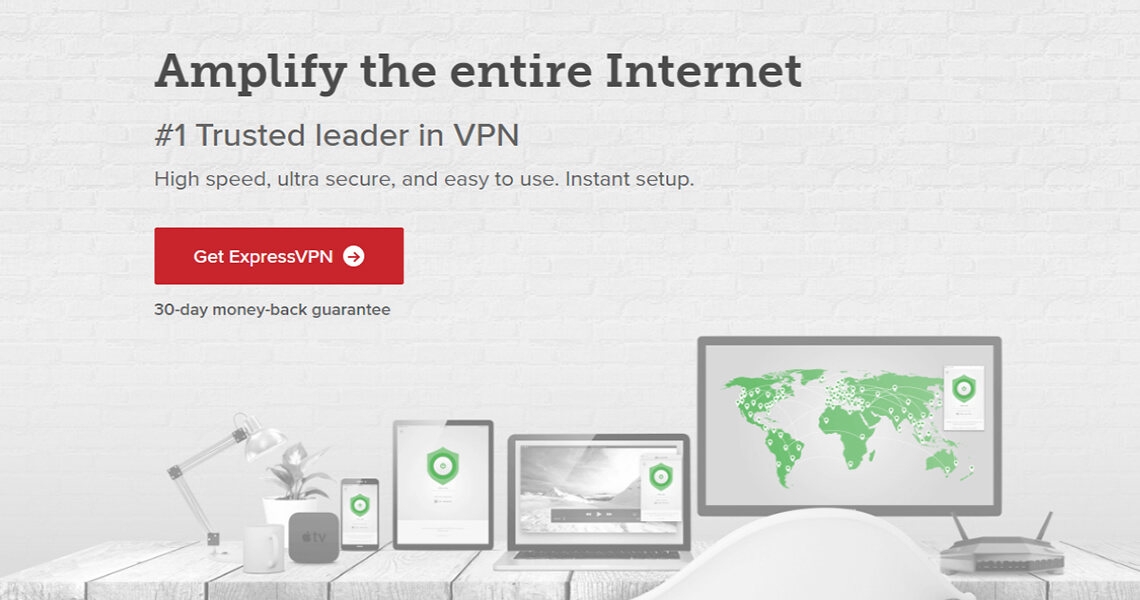Click the green shield on the laptop's app window

(x=661, y=476)
